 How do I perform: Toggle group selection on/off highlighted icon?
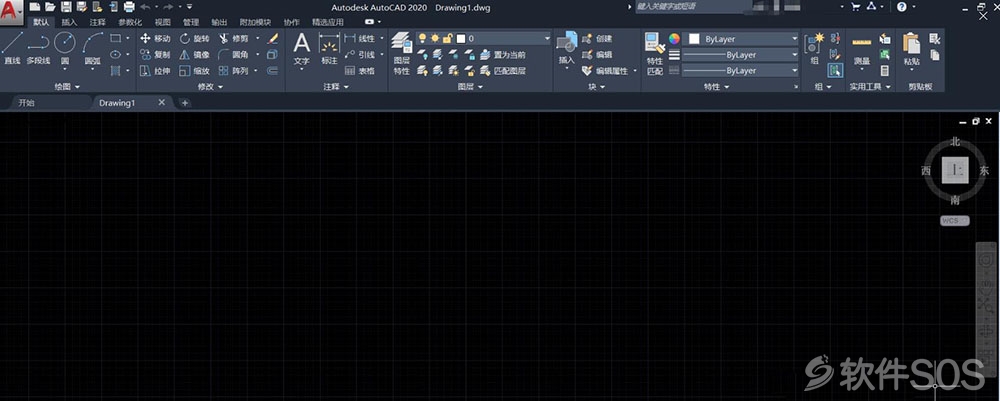point(835,71)
